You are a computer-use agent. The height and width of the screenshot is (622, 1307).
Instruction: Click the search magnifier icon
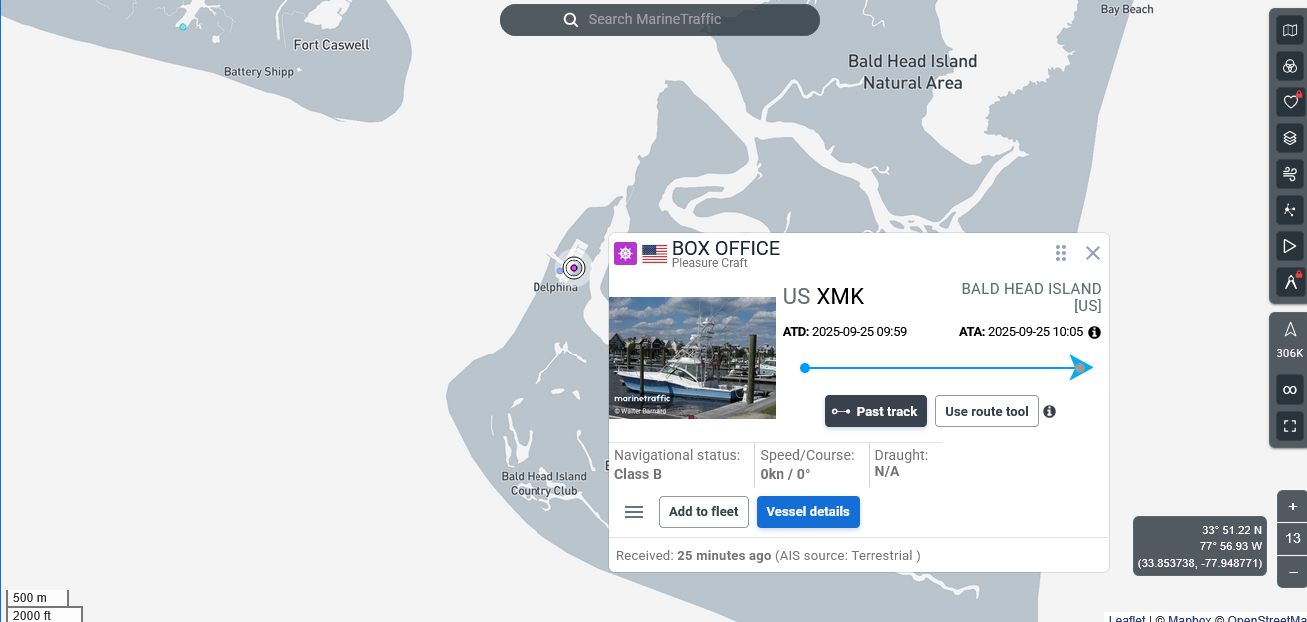[571, 20]
